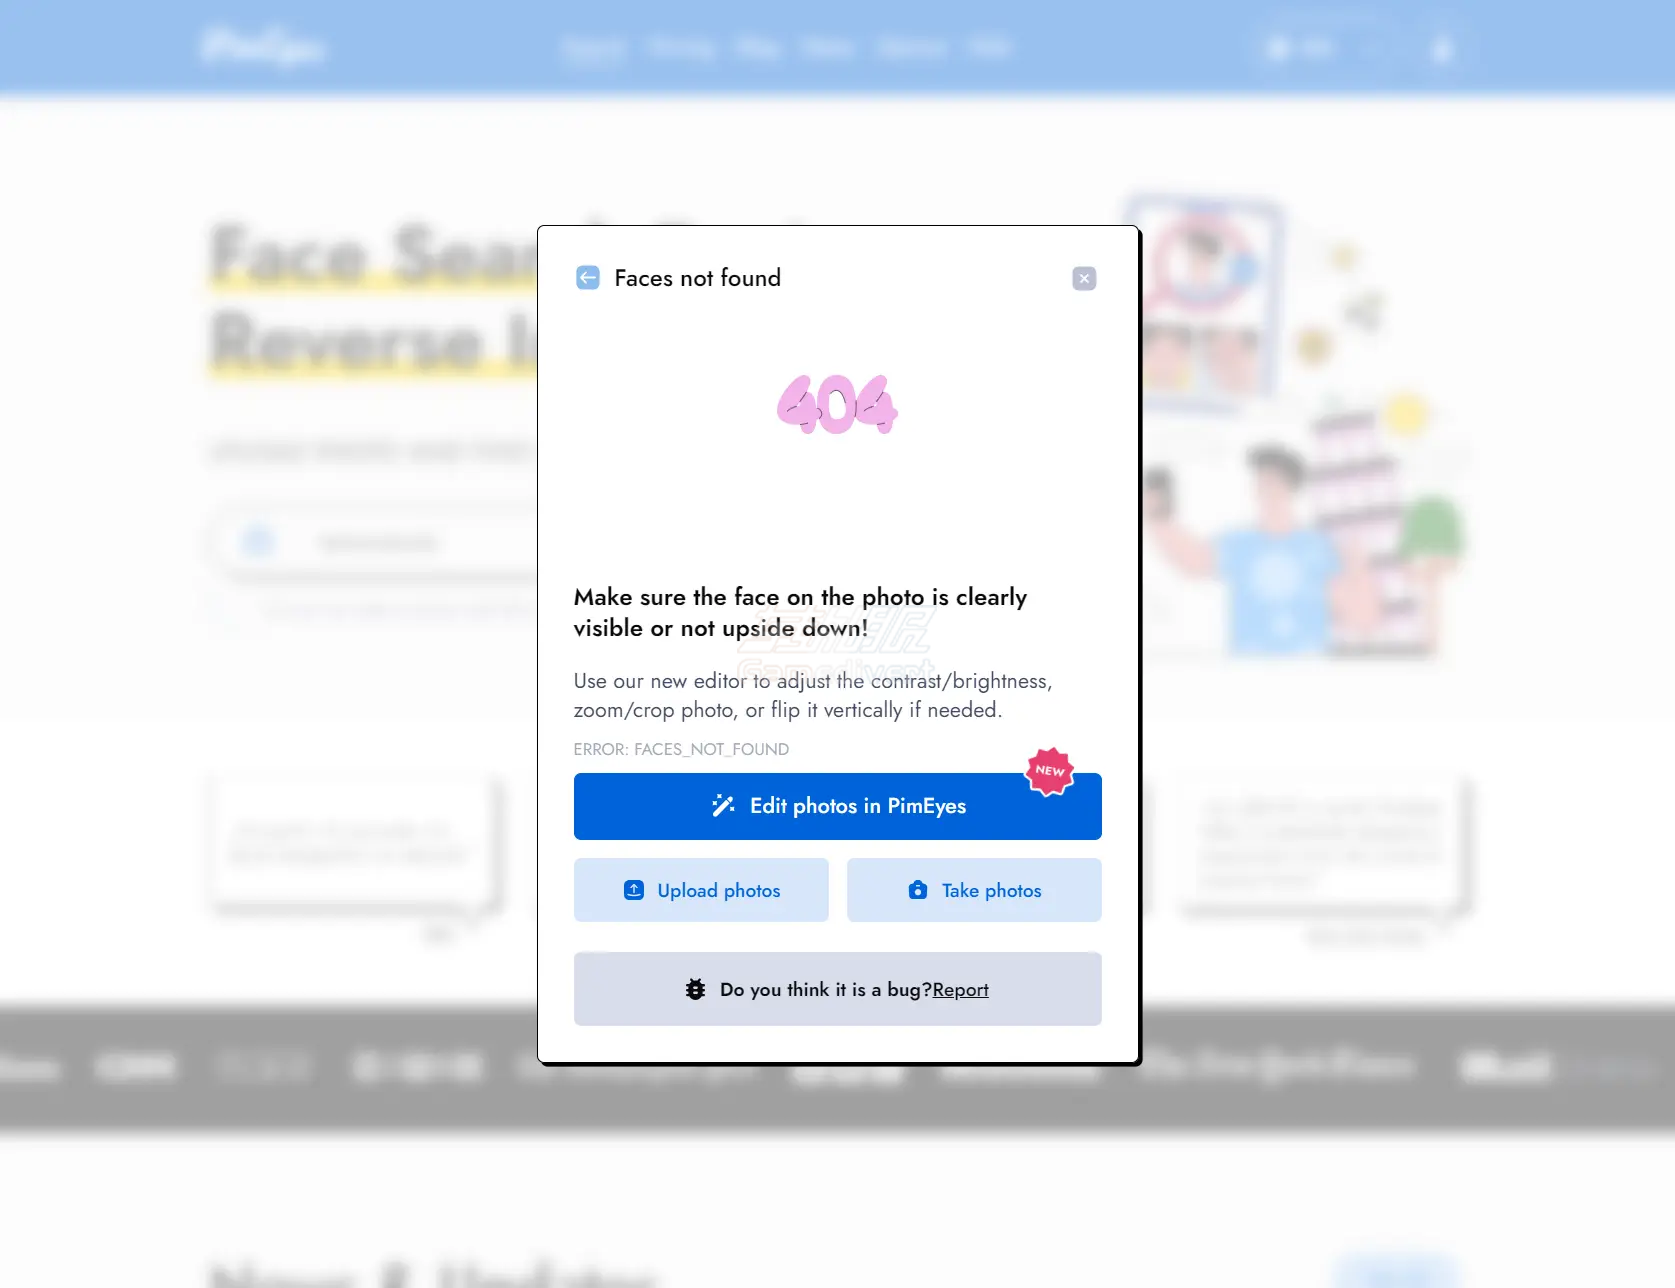Close the Faces not found dialog
1675x1288 pixels.
pos(1084,279)
